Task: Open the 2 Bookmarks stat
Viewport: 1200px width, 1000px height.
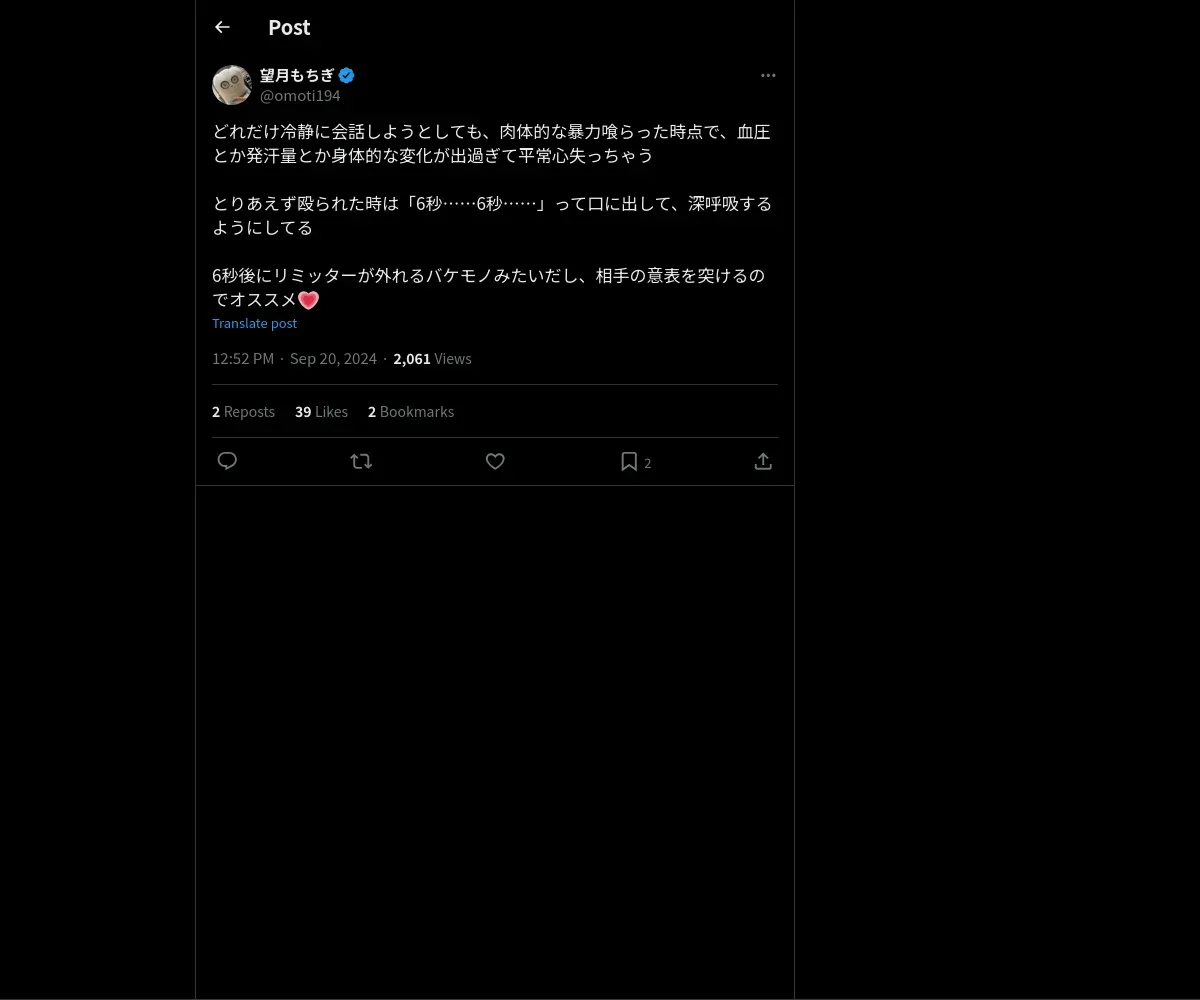Action: coord(411,412)
